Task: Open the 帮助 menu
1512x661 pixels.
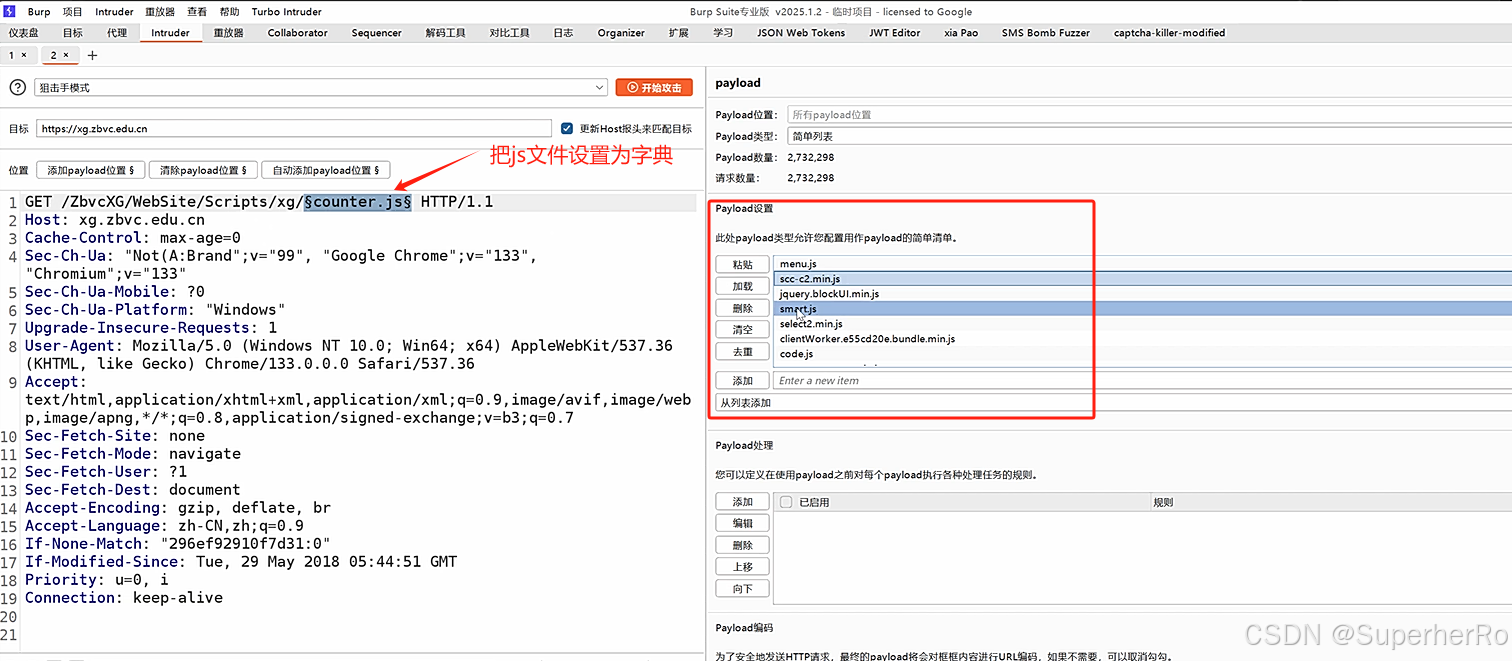Action: pos(229,12)
